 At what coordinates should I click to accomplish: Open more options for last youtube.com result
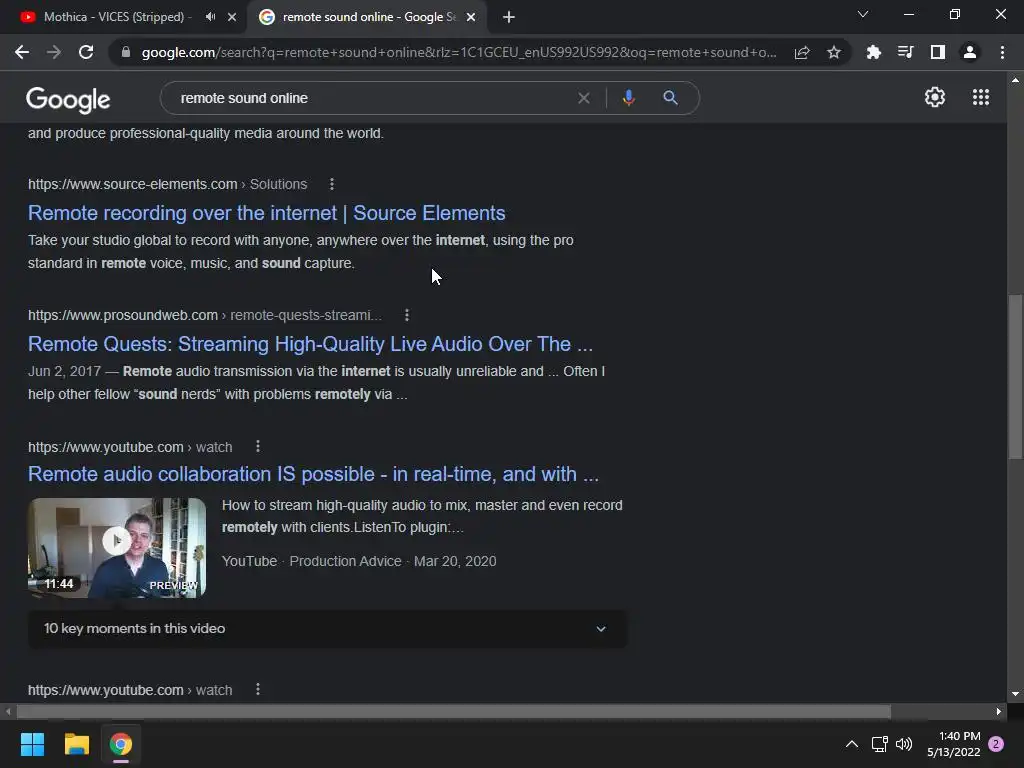coord(258,690)
